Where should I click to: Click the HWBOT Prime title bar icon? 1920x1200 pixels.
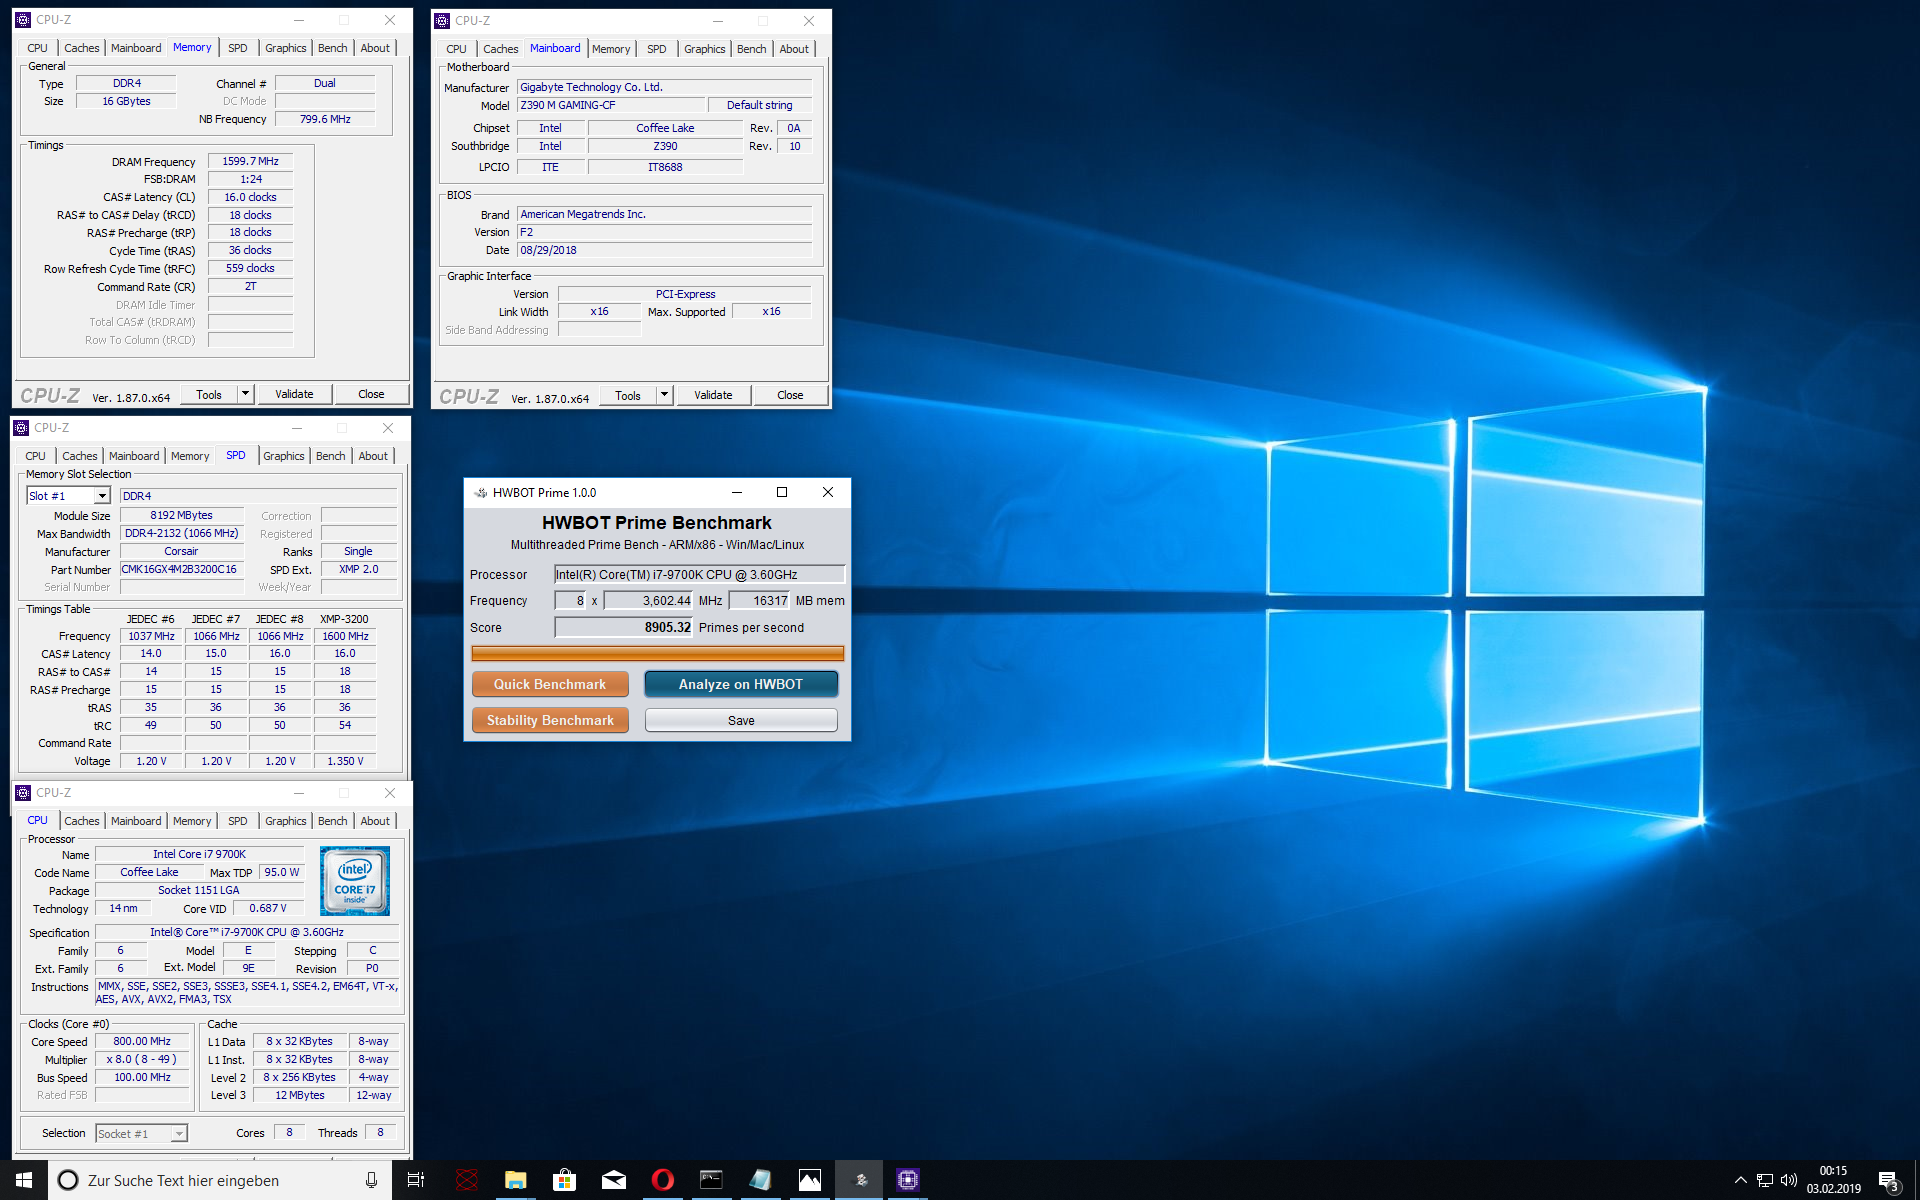[x=480, y=492]
